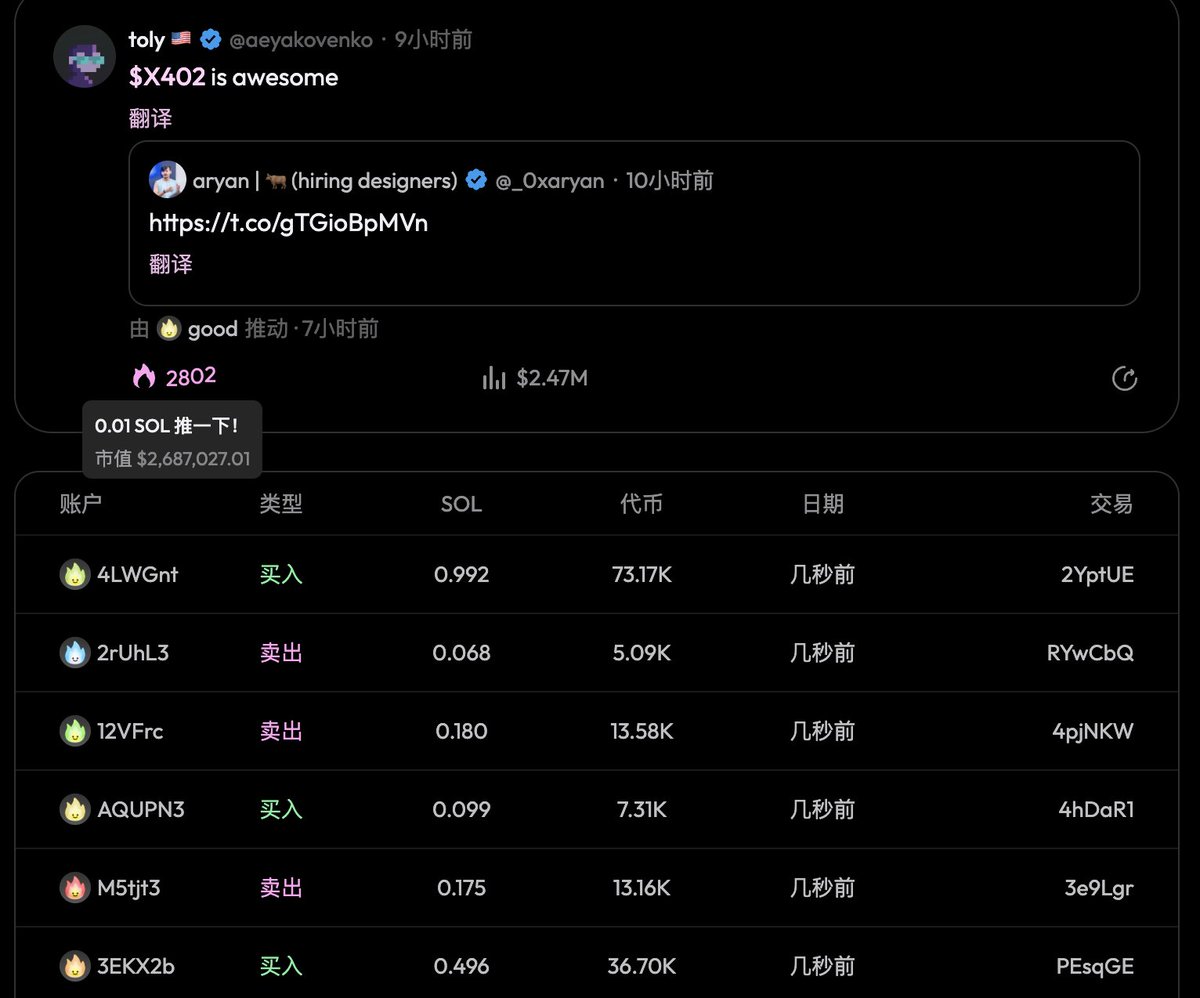Image resolution: width=1200 pixels, height=998 pixels.
Task: Open the $X402 cashtag link
Action: (x=167, y=78)
